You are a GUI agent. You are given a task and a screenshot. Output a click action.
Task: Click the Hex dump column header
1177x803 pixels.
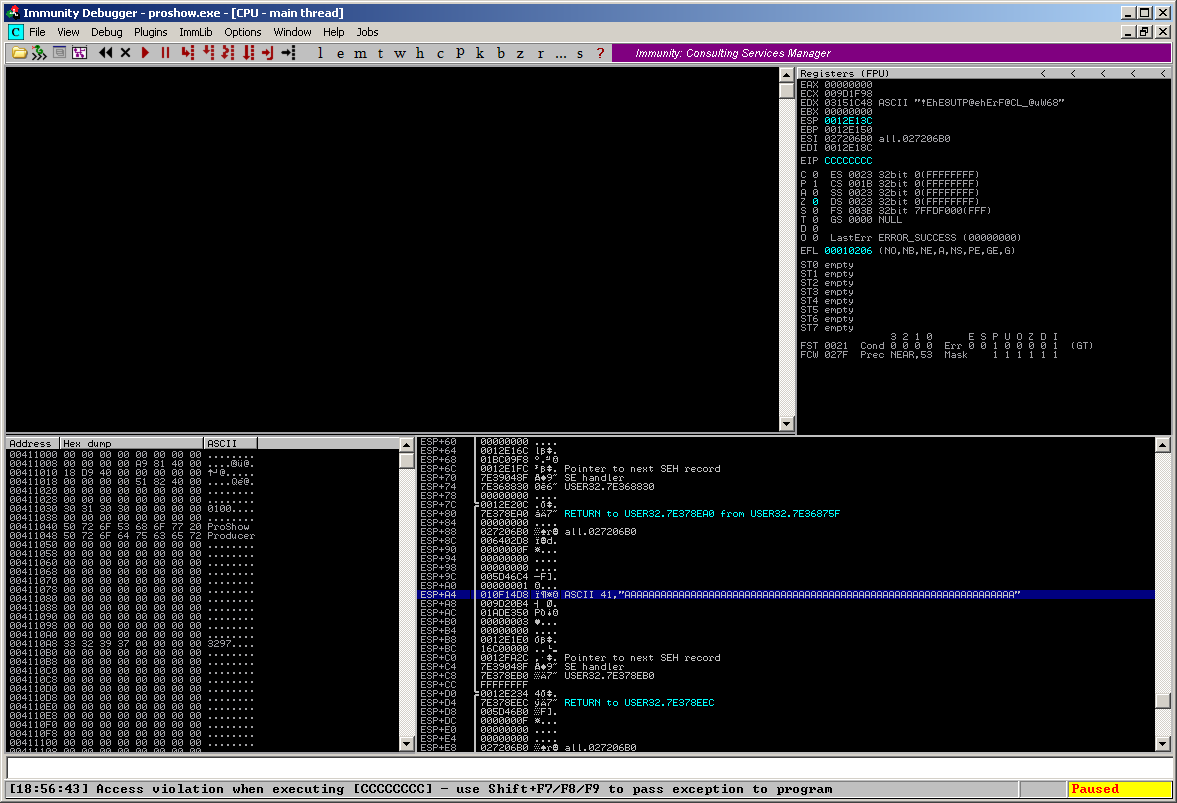pyautogui.click(x=132, y=444)
